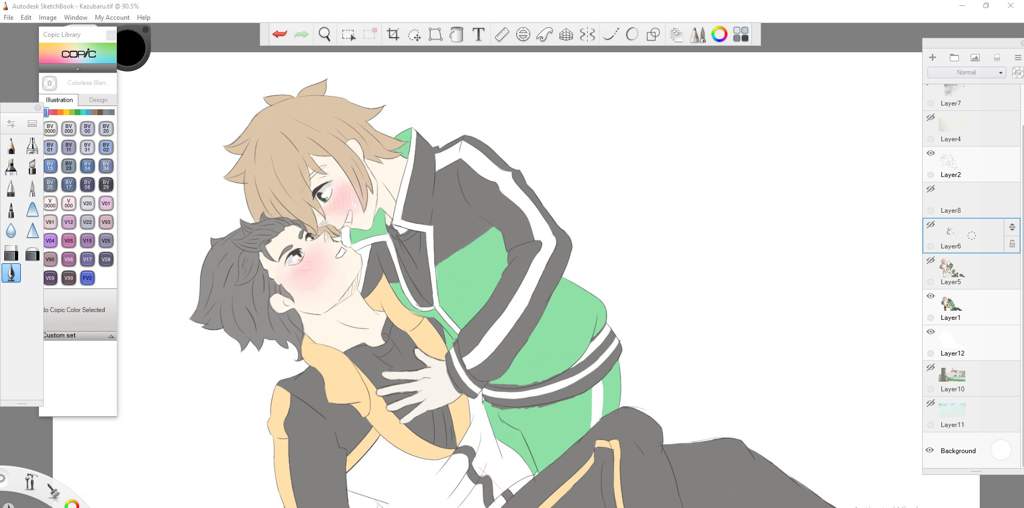
Task: Pick the blue FV2 Copic swatch
Action: (x=87, y=278)
